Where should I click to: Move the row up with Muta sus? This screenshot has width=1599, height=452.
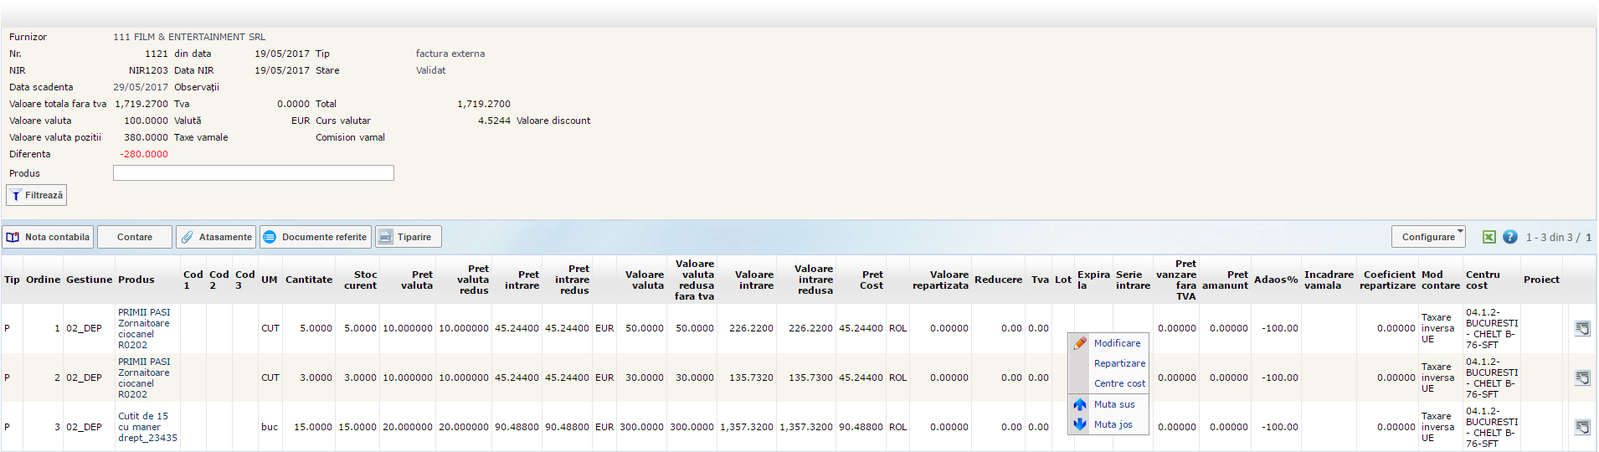click(x=1113, y=405)
